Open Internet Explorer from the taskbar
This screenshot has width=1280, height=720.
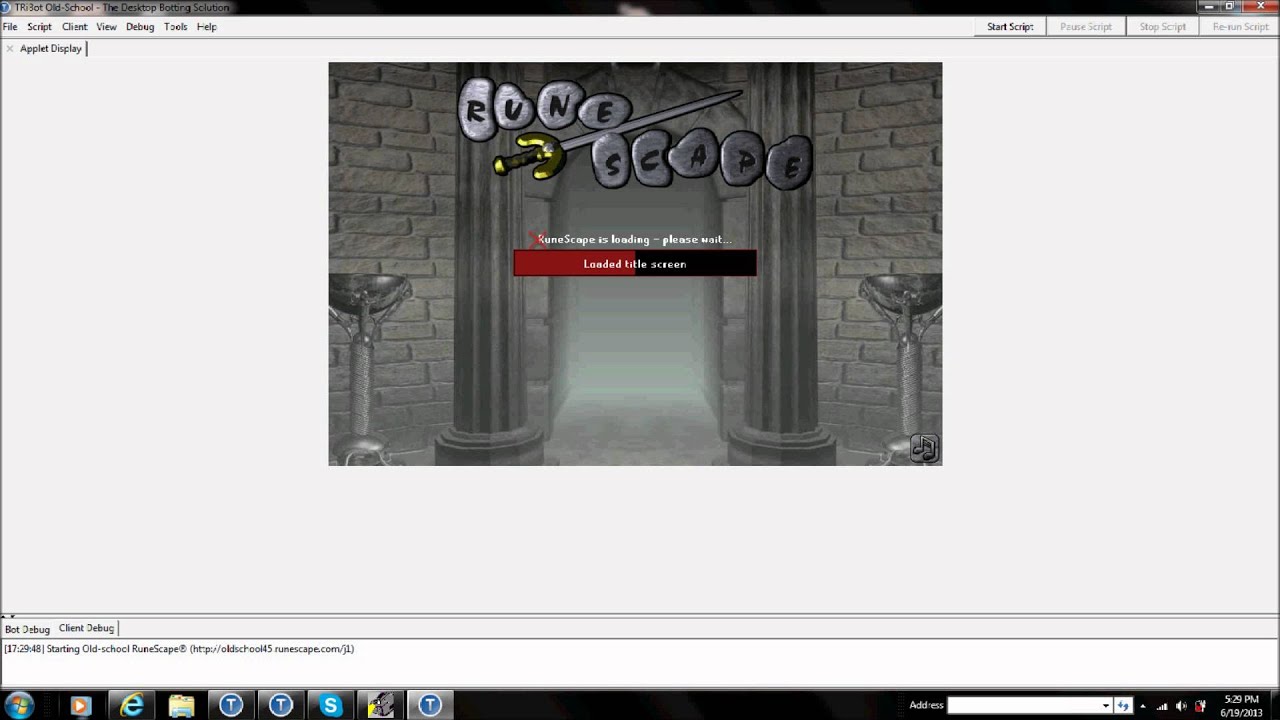(131, 705)
